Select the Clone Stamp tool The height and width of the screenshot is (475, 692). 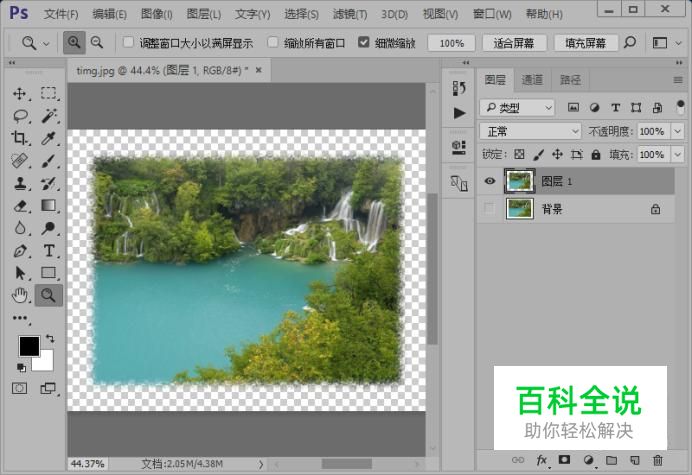tap(19, 183)
